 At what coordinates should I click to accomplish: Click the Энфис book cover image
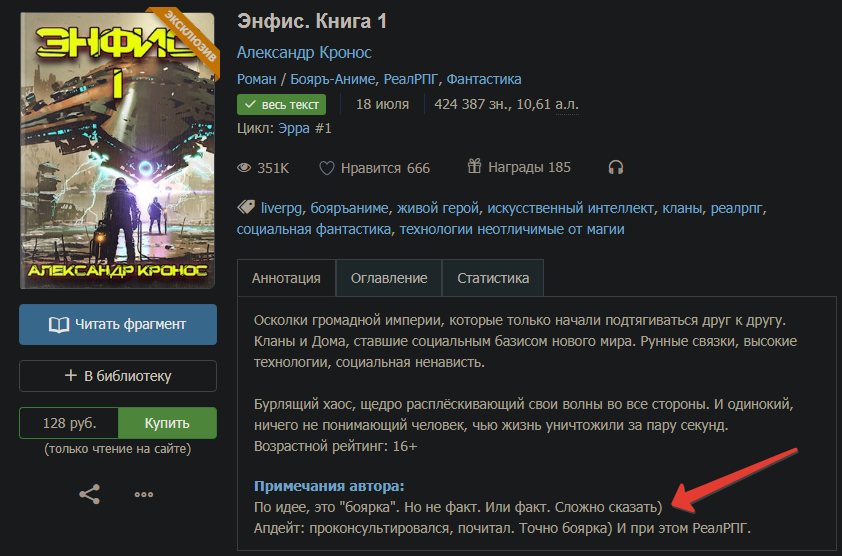118,150
